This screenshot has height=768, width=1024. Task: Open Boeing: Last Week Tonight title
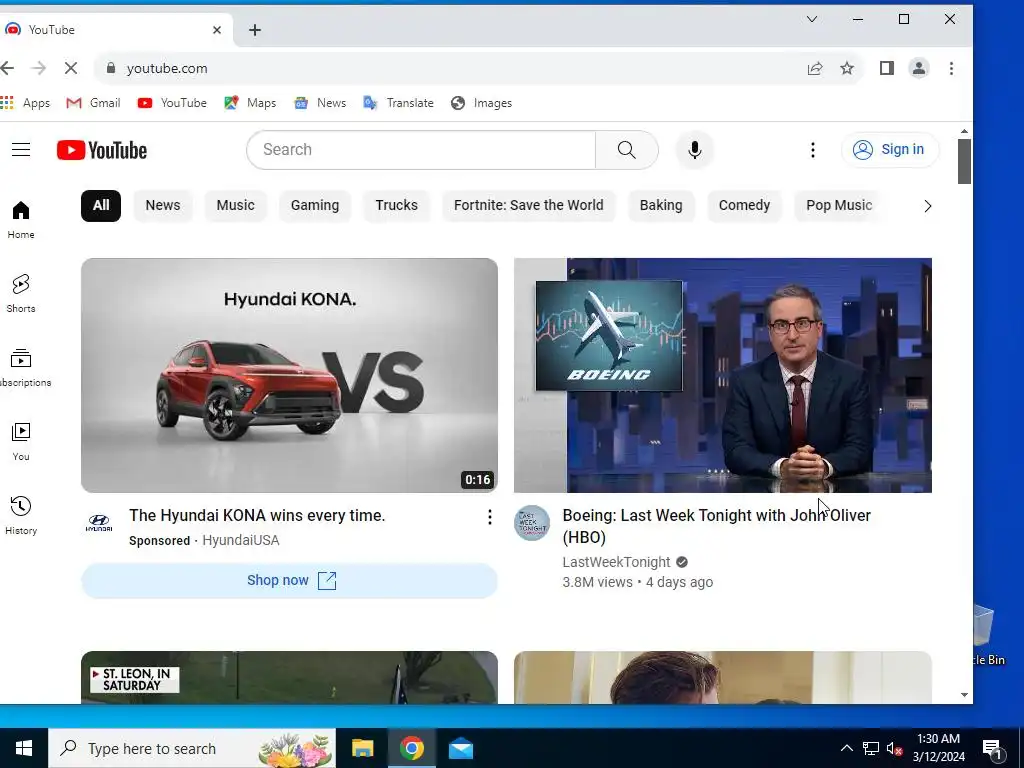(x=716, y=526)
